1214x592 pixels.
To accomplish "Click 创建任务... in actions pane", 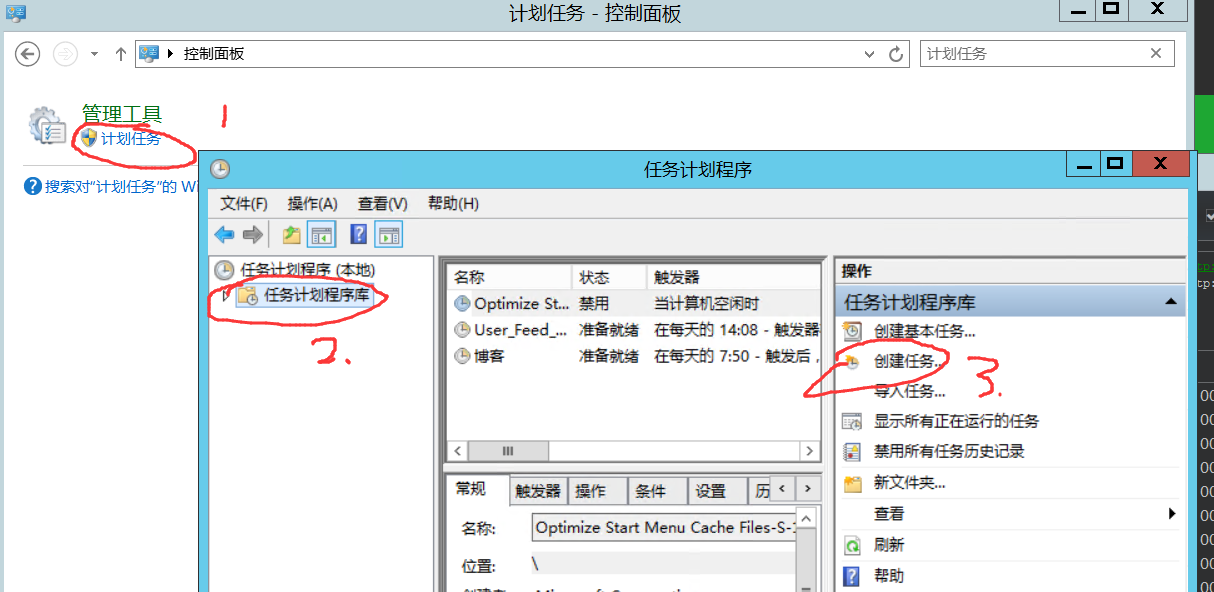I will click(x=907, y=361).
